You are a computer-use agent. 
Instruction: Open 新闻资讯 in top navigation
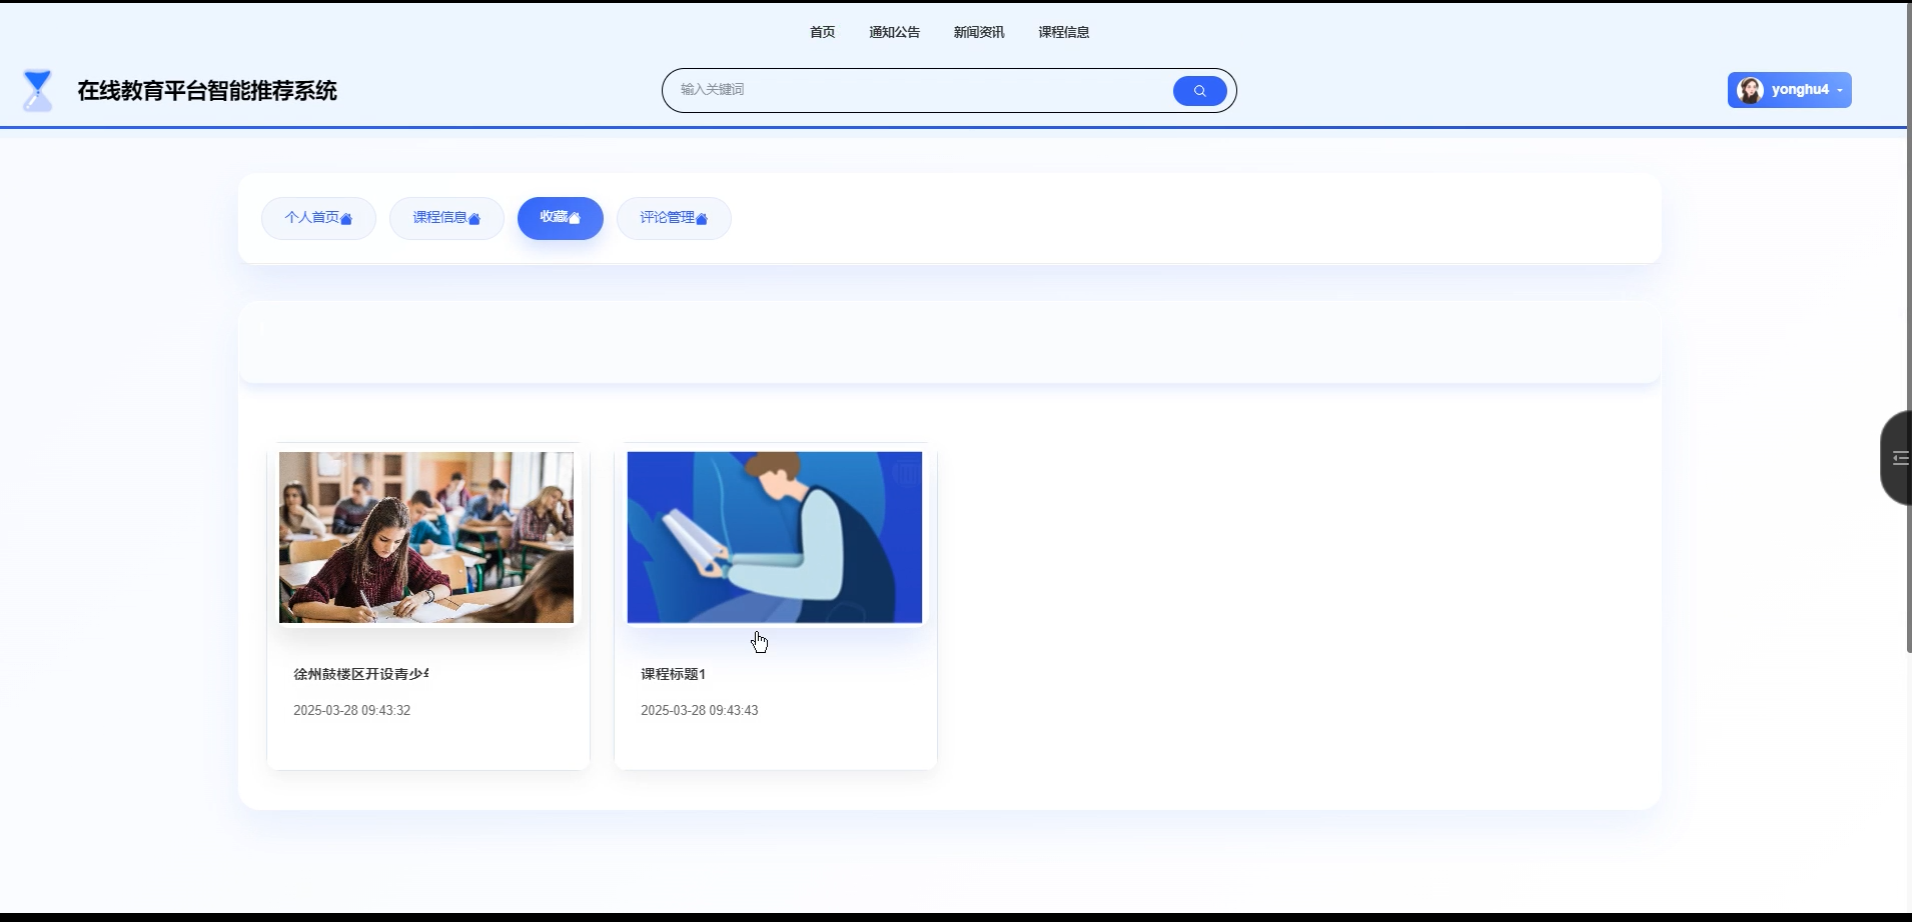[x=978, y=32]
